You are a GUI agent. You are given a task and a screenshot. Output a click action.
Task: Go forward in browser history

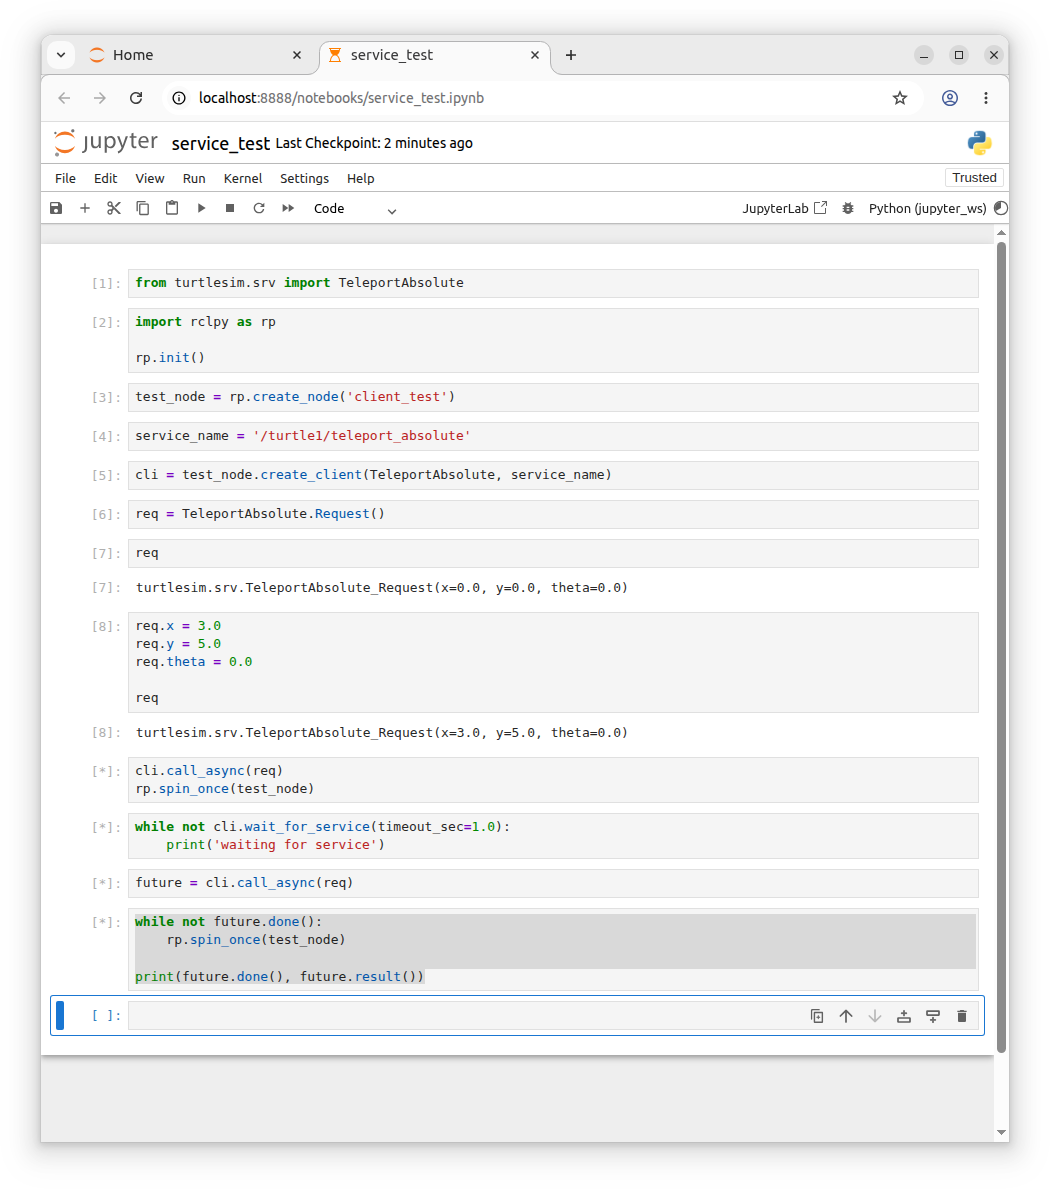[x=100, y=98]
